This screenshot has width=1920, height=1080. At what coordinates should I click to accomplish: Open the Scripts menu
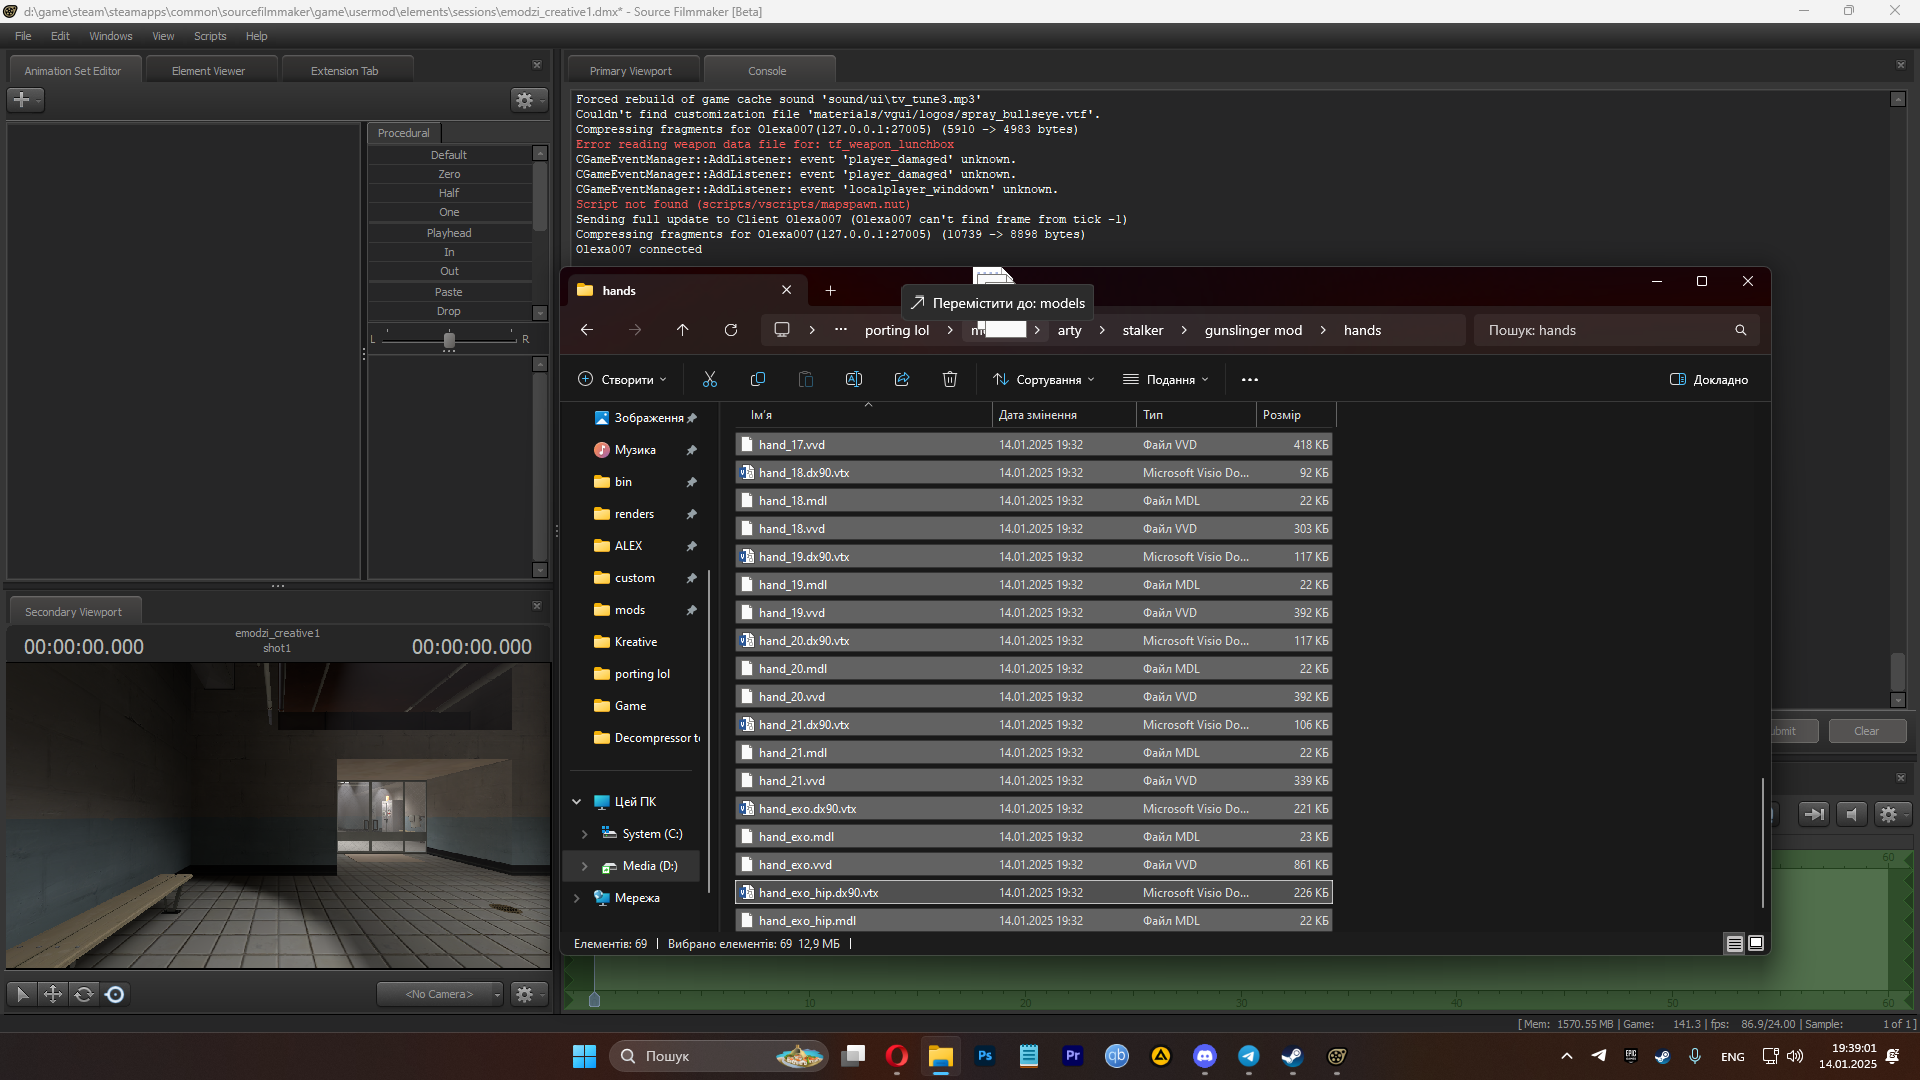coord(210,36)
